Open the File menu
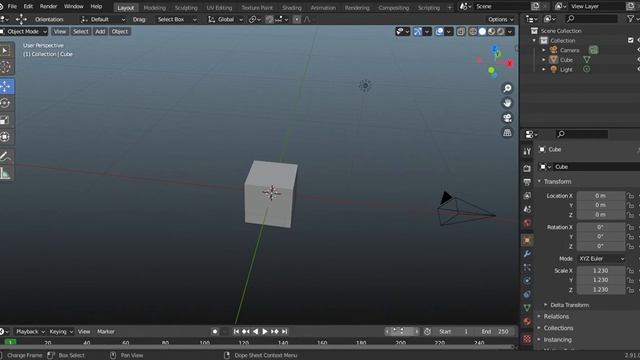Screen dimensions: 640x360 pos(12,6)
